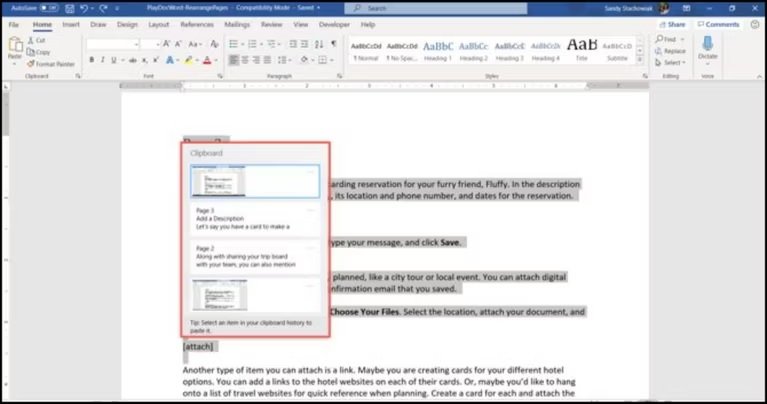Switch to the Insert tab
The width and height of the screenshot is (767, 404).
[71, 24]
